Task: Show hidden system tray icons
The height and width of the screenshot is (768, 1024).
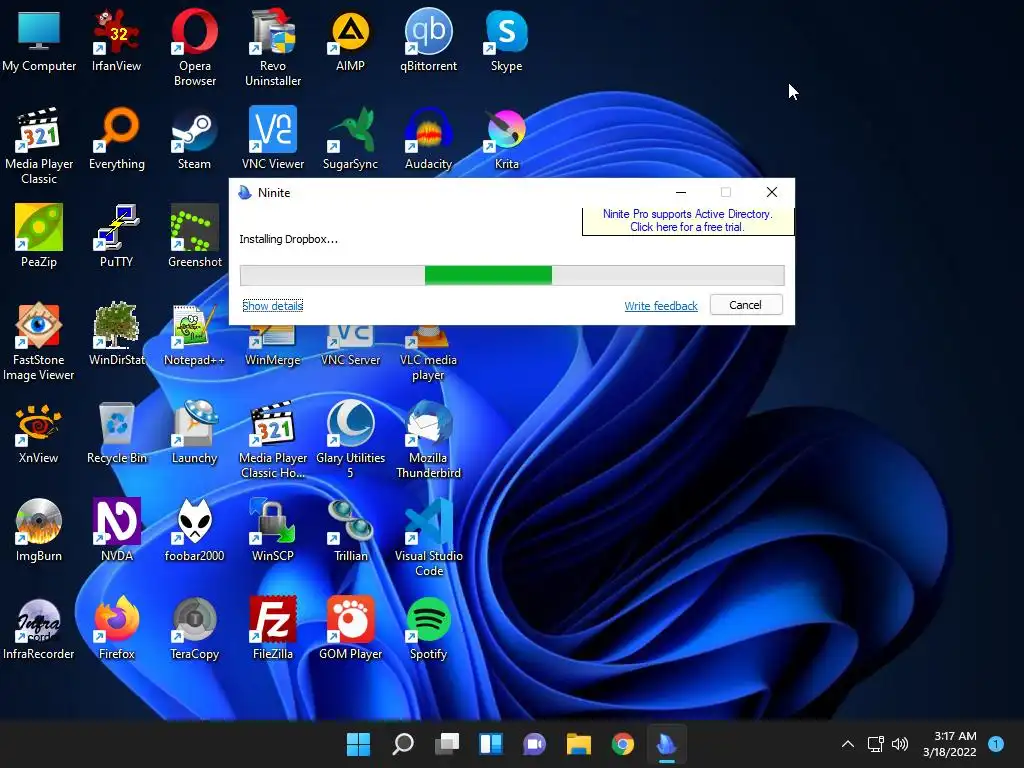Action: 848,744
